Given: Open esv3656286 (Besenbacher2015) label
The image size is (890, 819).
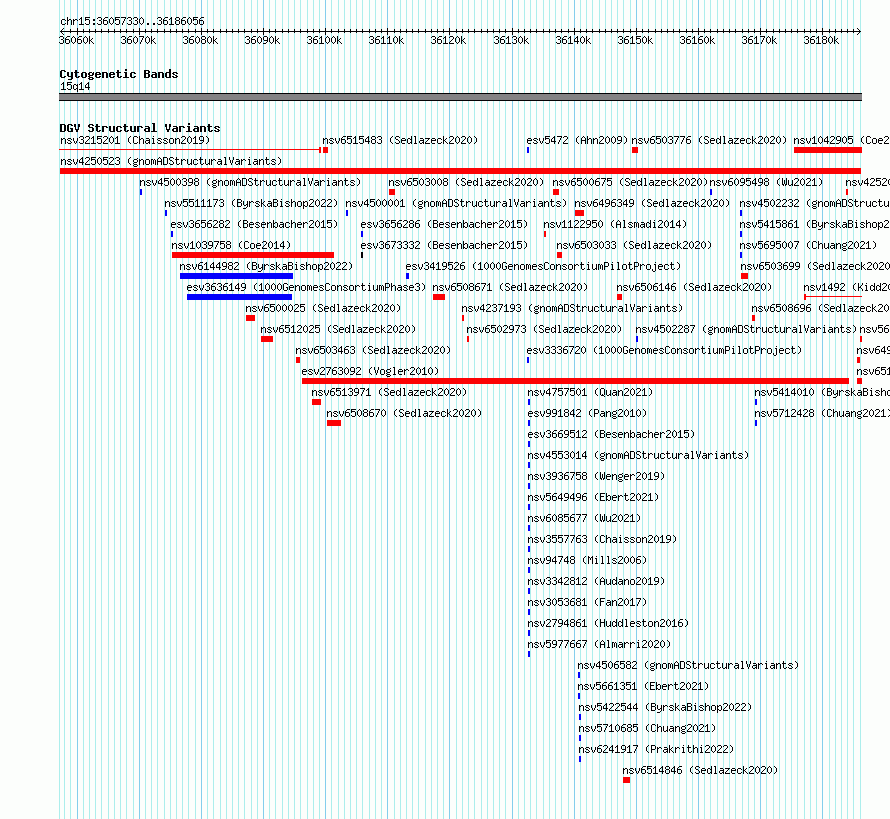Looking at the screenshot, I should click(444, 224).
